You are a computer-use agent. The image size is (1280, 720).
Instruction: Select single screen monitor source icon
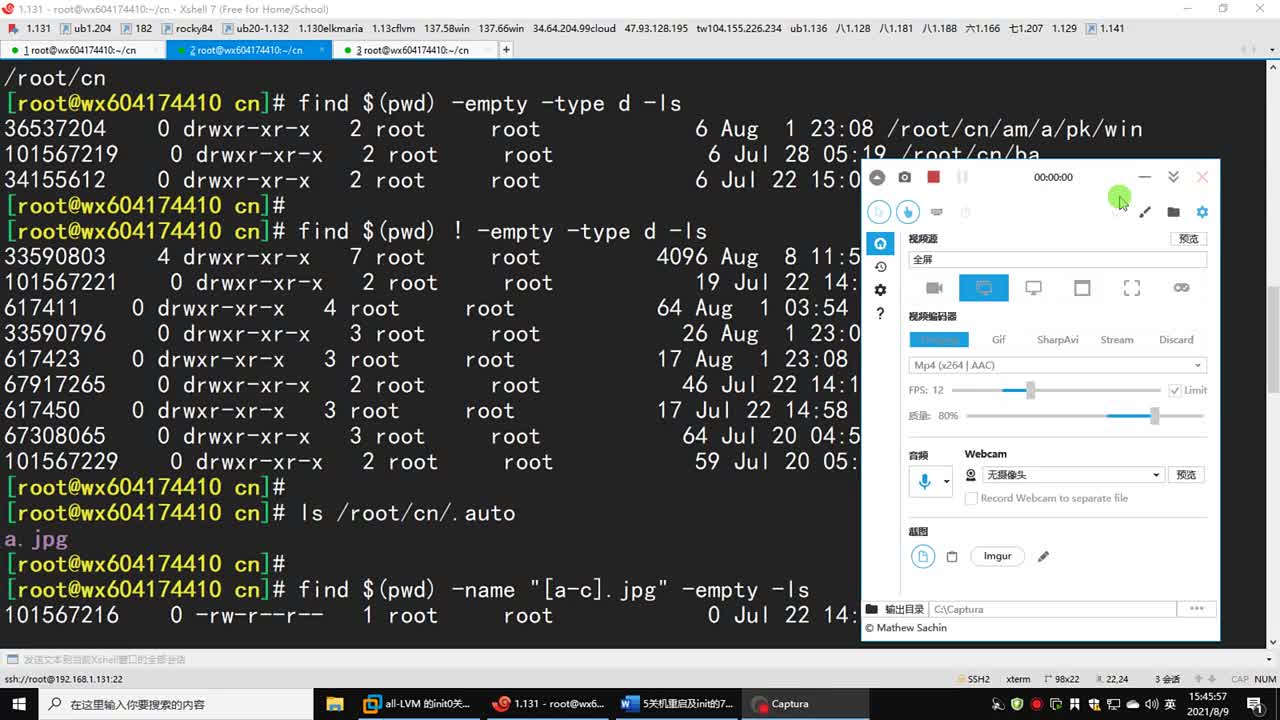pyautogui.click(x=1033, y=288)
